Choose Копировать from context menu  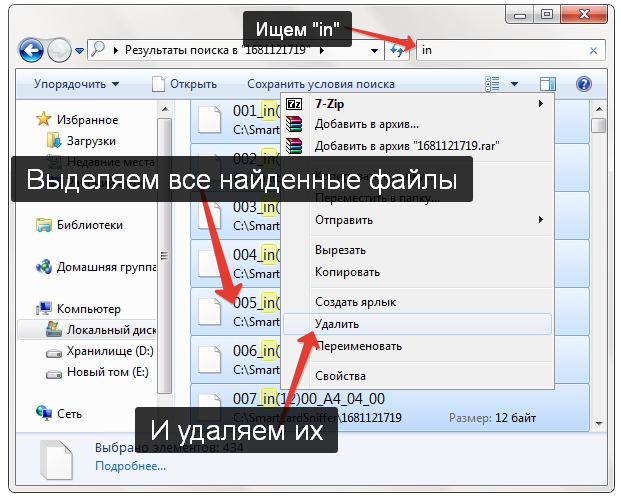pos(417,272)
